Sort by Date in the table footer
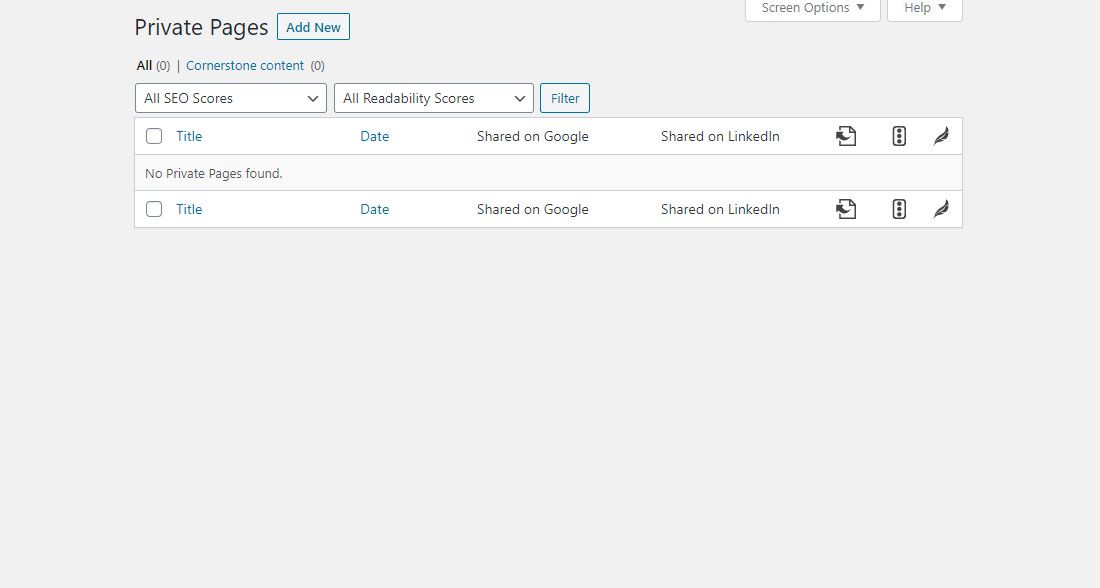 (x=374, y=209)
